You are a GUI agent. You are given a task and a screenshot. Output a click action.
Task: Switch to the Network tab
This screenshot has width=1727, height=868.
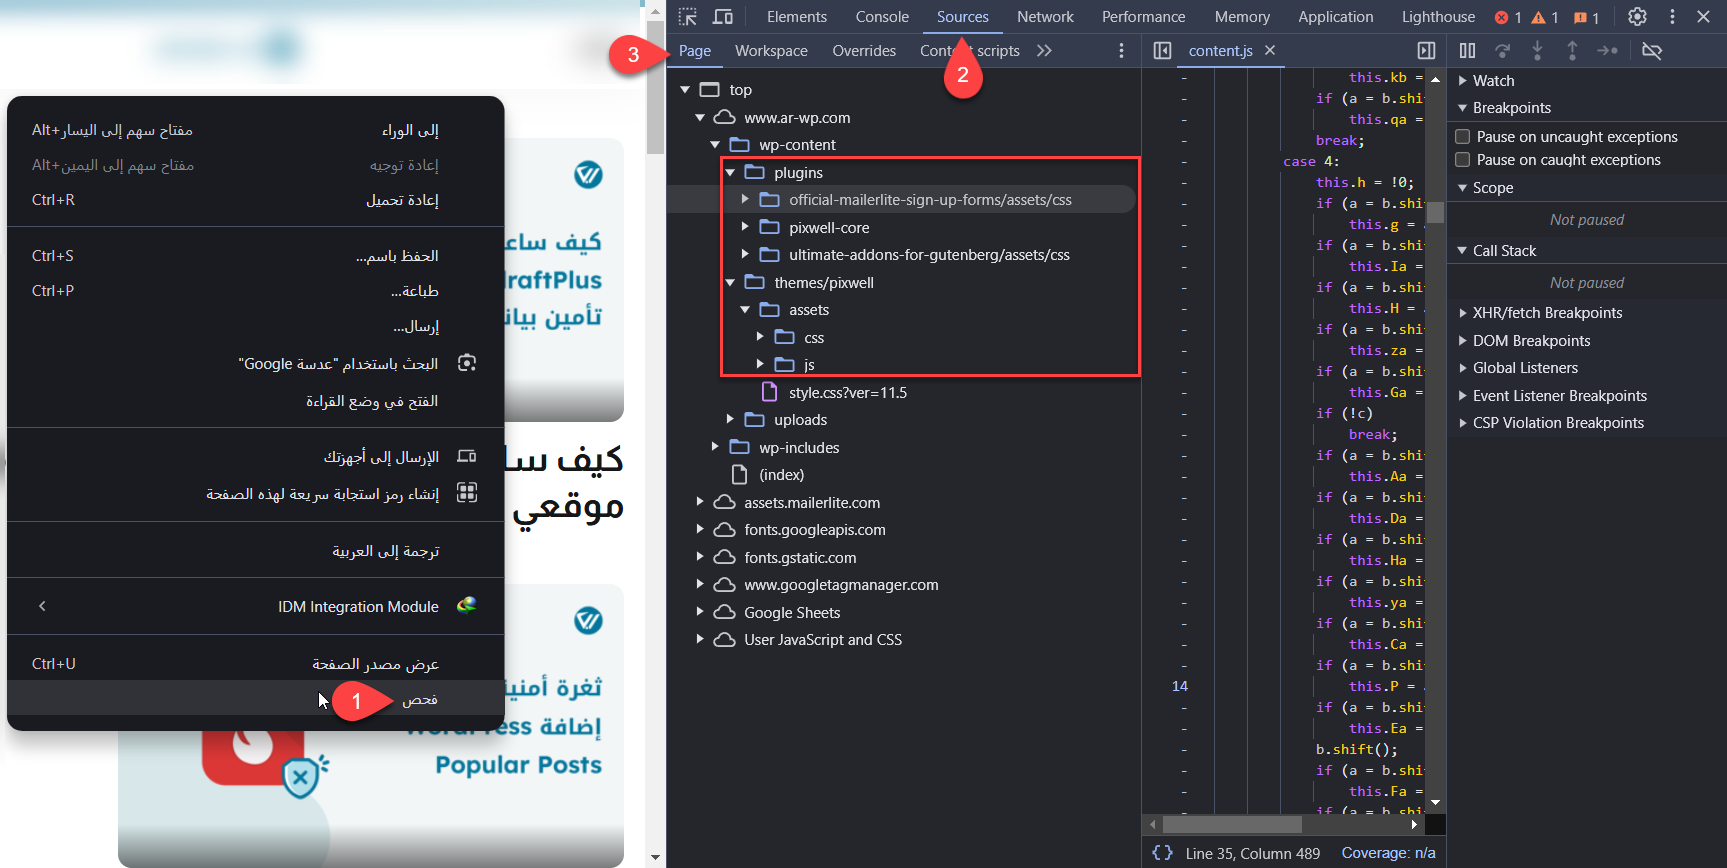coord(1045,17)
